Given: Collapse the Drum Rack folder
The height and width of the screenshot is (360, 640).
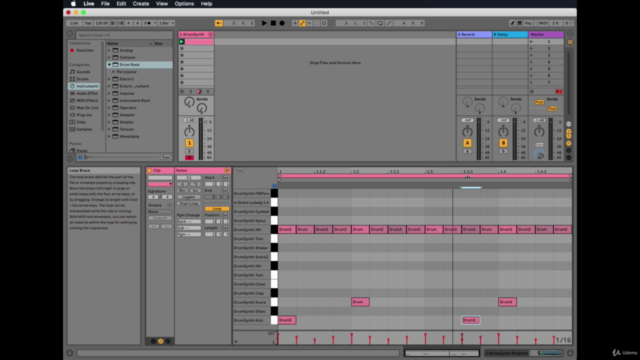Looking at the screenshot, I should (109, 64).
